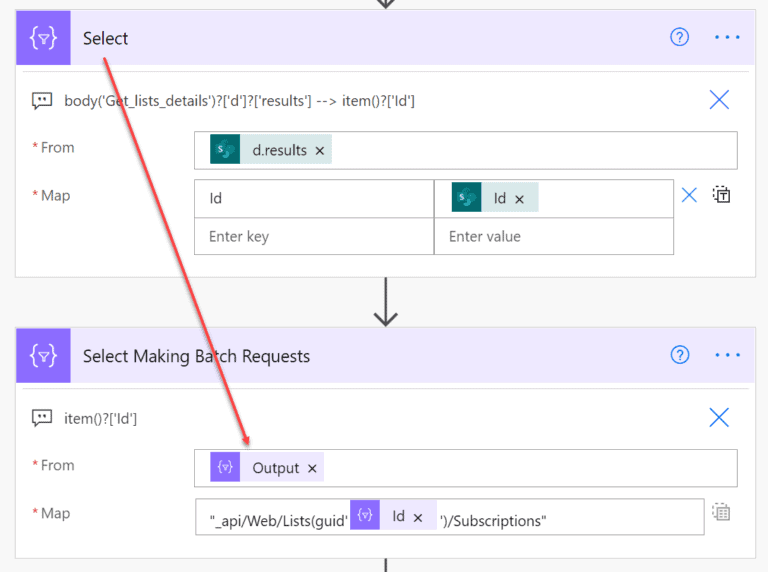Remove the Select action comment

719,100
